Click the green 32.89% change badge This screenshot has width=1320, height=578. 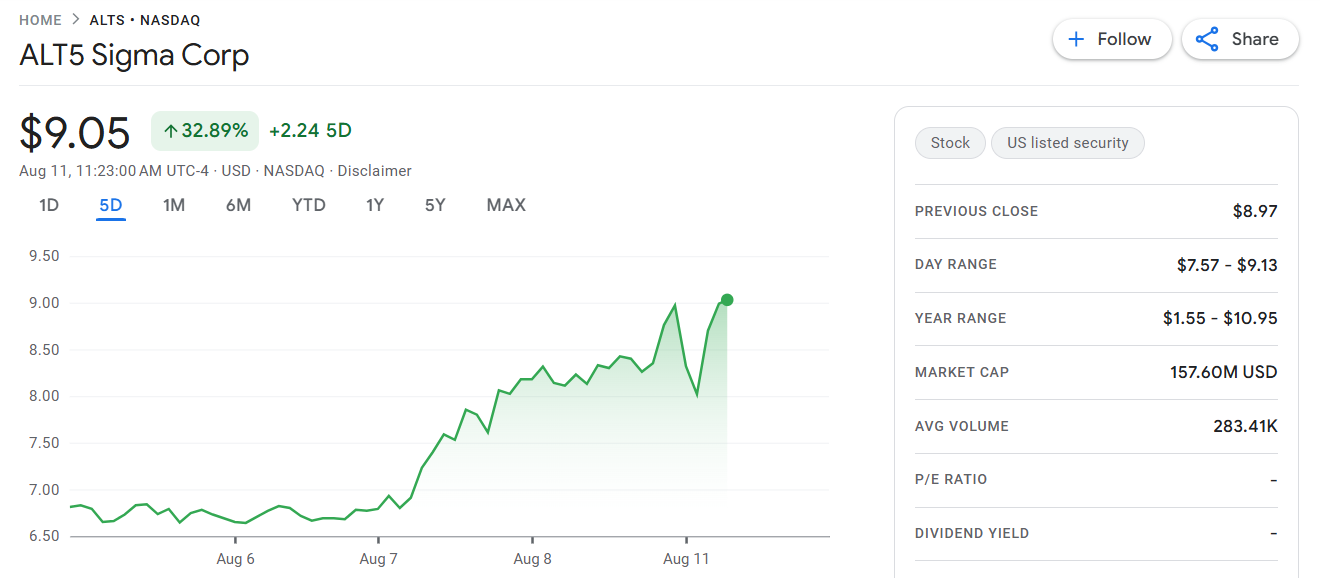205,131
